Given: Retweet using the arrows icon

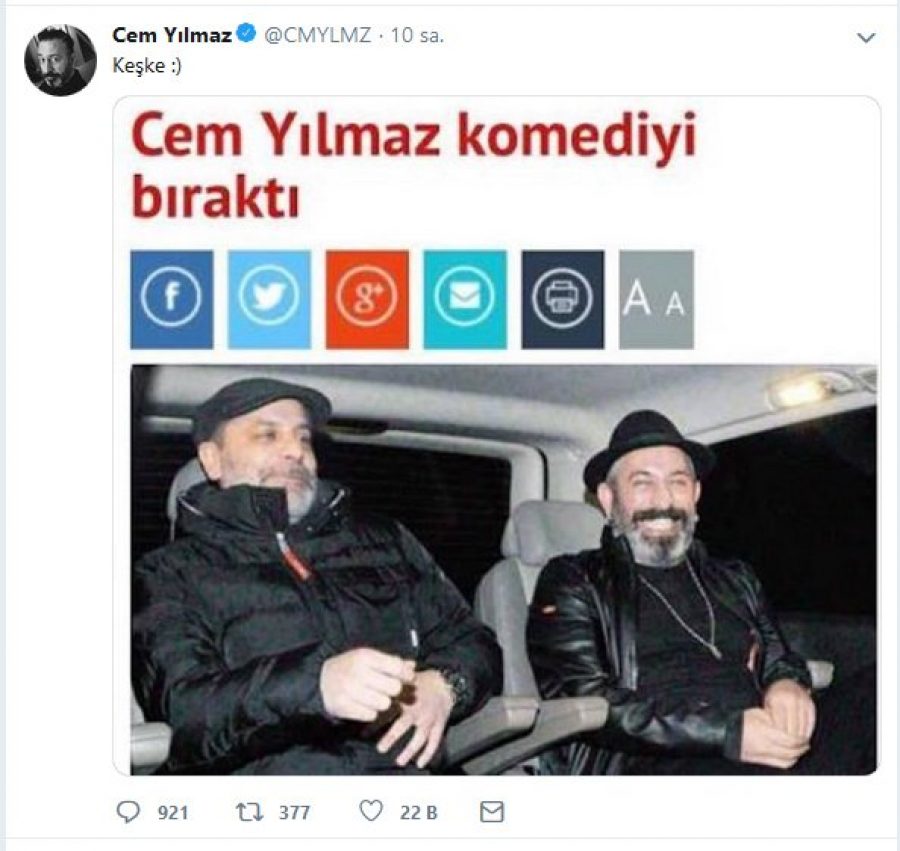Looking at the screenshot, I should coord(250,812).
